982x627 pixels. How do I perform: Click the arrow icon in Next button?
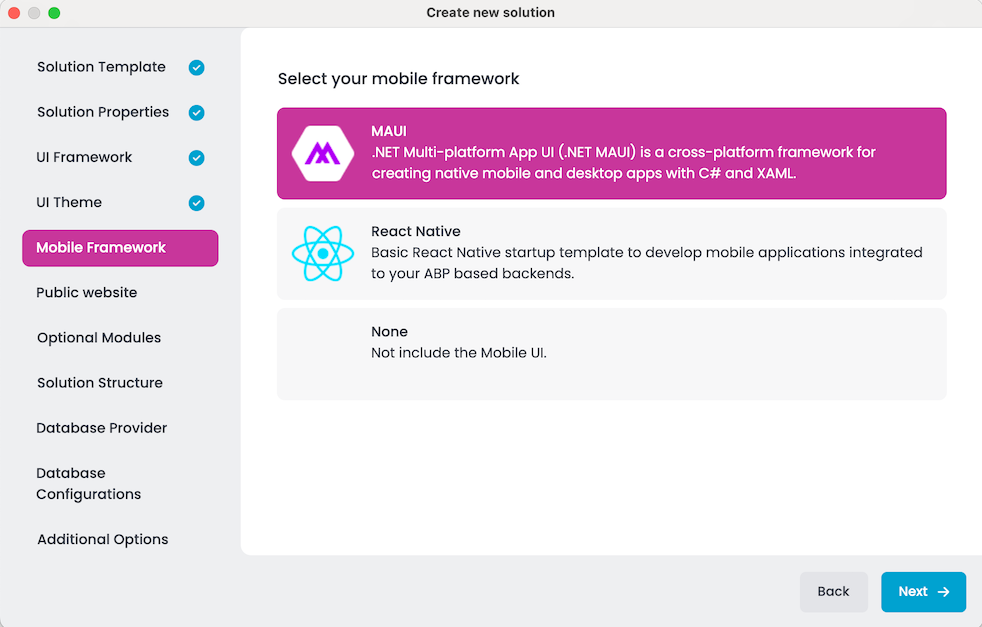click(x=943, y=592)
